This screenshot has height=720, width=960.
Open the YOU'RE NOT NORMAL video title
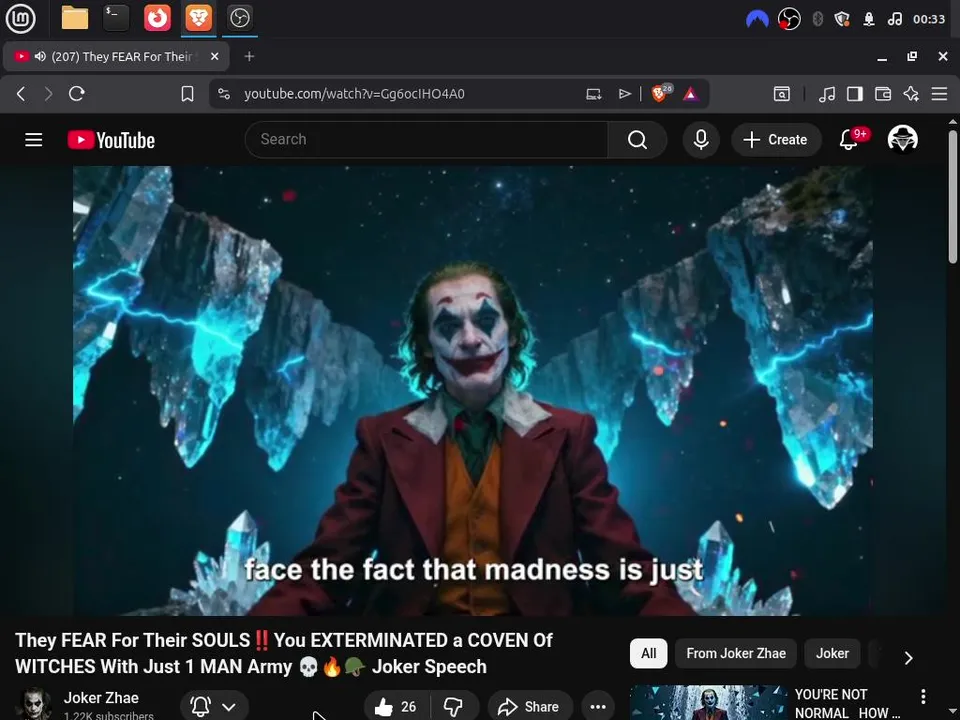point(847,703)
